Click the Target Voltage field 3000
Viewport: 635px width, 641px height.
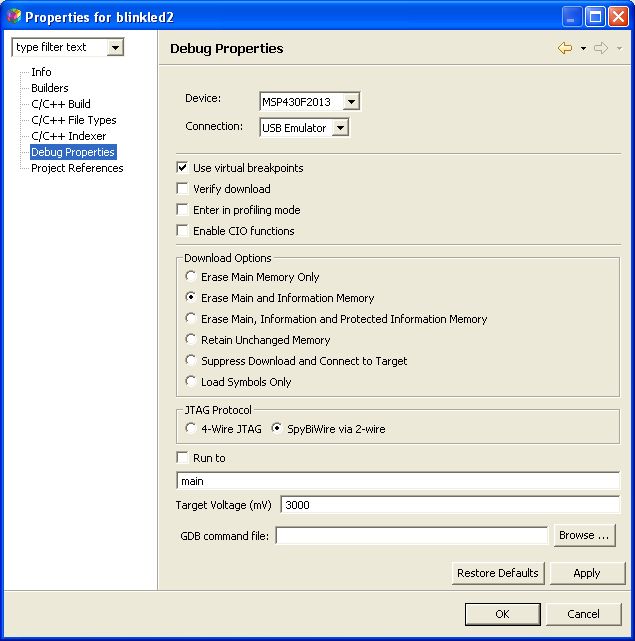450,505
